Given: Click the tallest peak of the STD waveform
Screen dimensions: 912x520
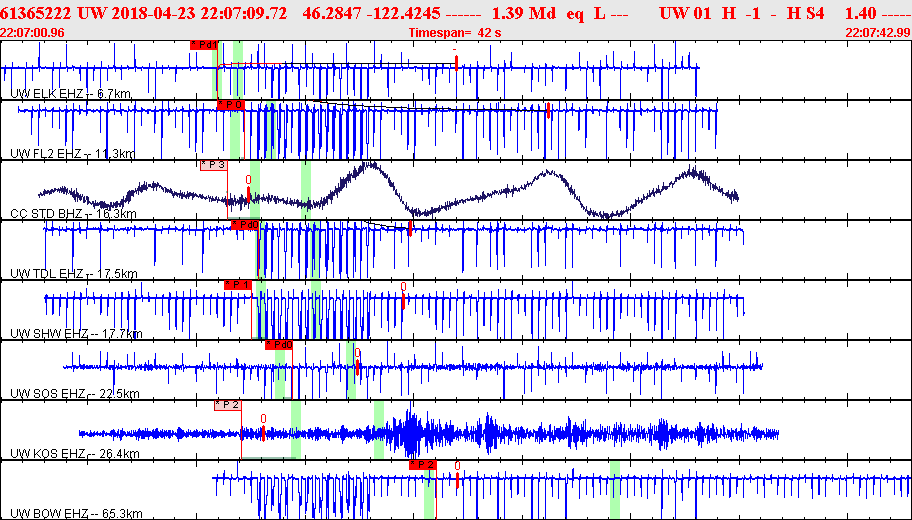Looking at the screenshot, I should point(369,166).
